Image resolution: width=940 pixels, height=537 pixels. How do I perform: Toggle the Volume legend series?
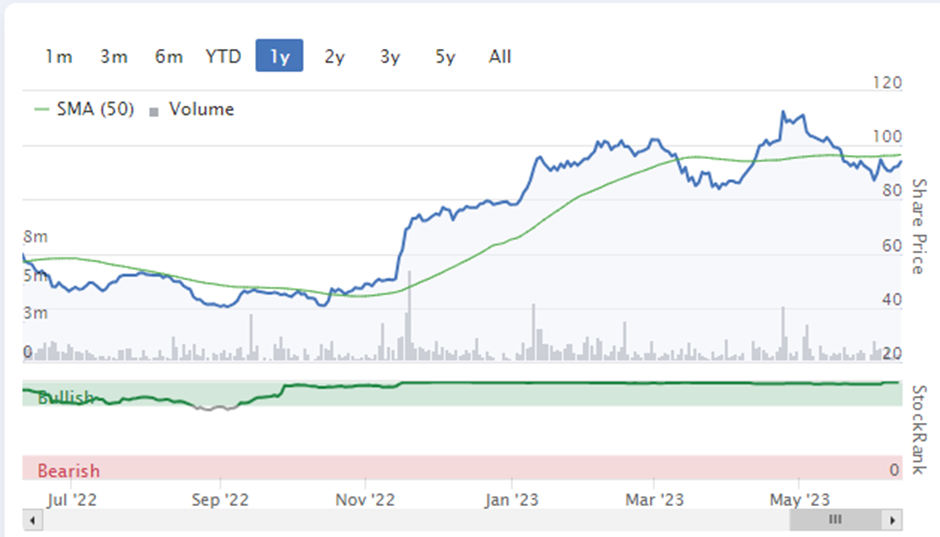pos(192,109)
